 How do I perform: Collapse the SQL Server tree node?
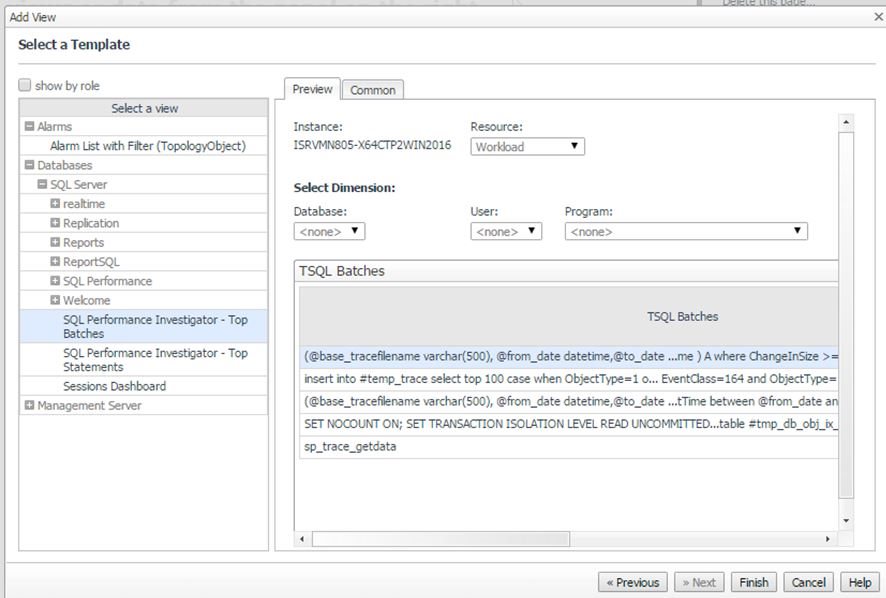point(42,184)
